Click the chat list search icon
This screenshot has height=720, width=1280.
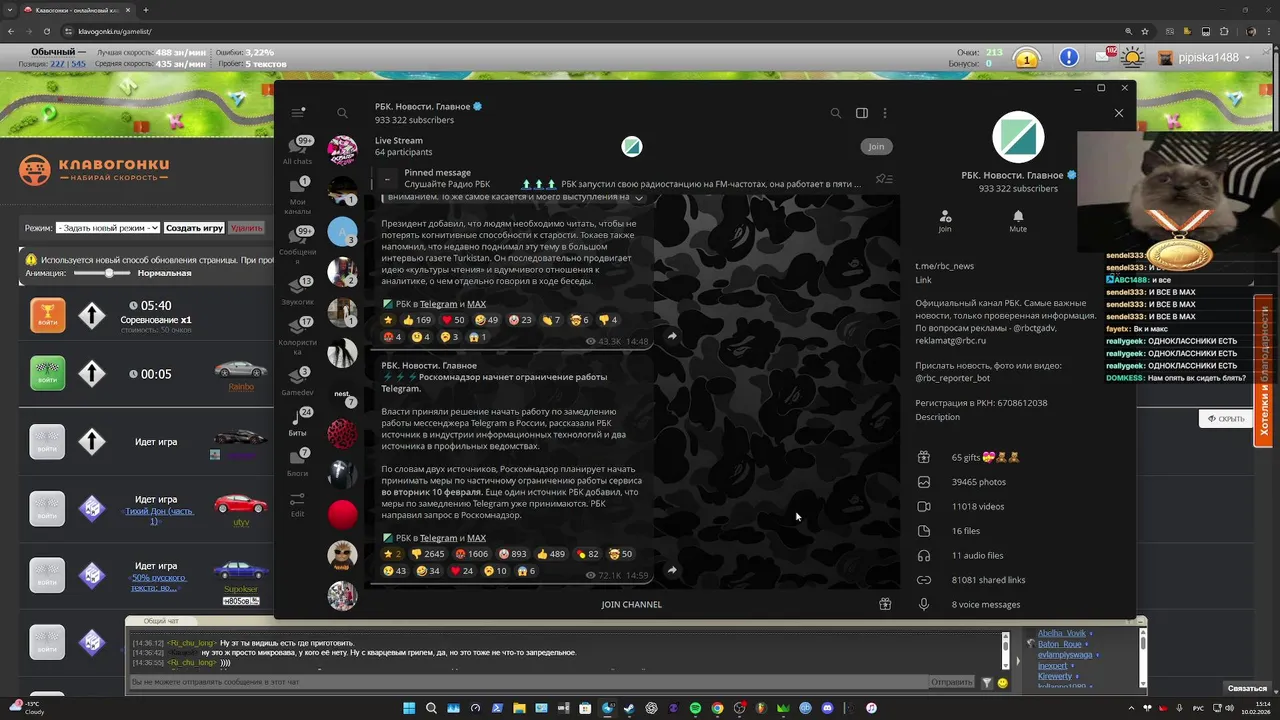[x=342, y=113]
